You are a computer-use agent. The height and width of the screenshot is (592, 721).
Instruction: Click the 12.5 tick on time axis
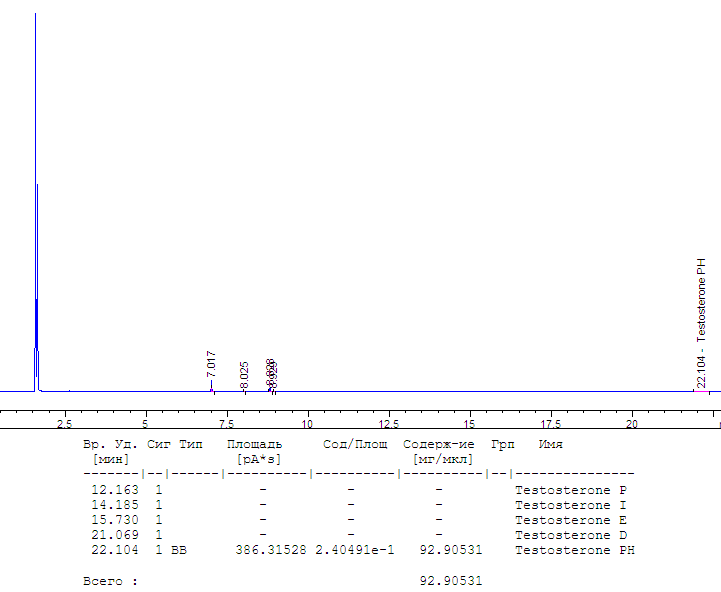[x=388, y=424]
